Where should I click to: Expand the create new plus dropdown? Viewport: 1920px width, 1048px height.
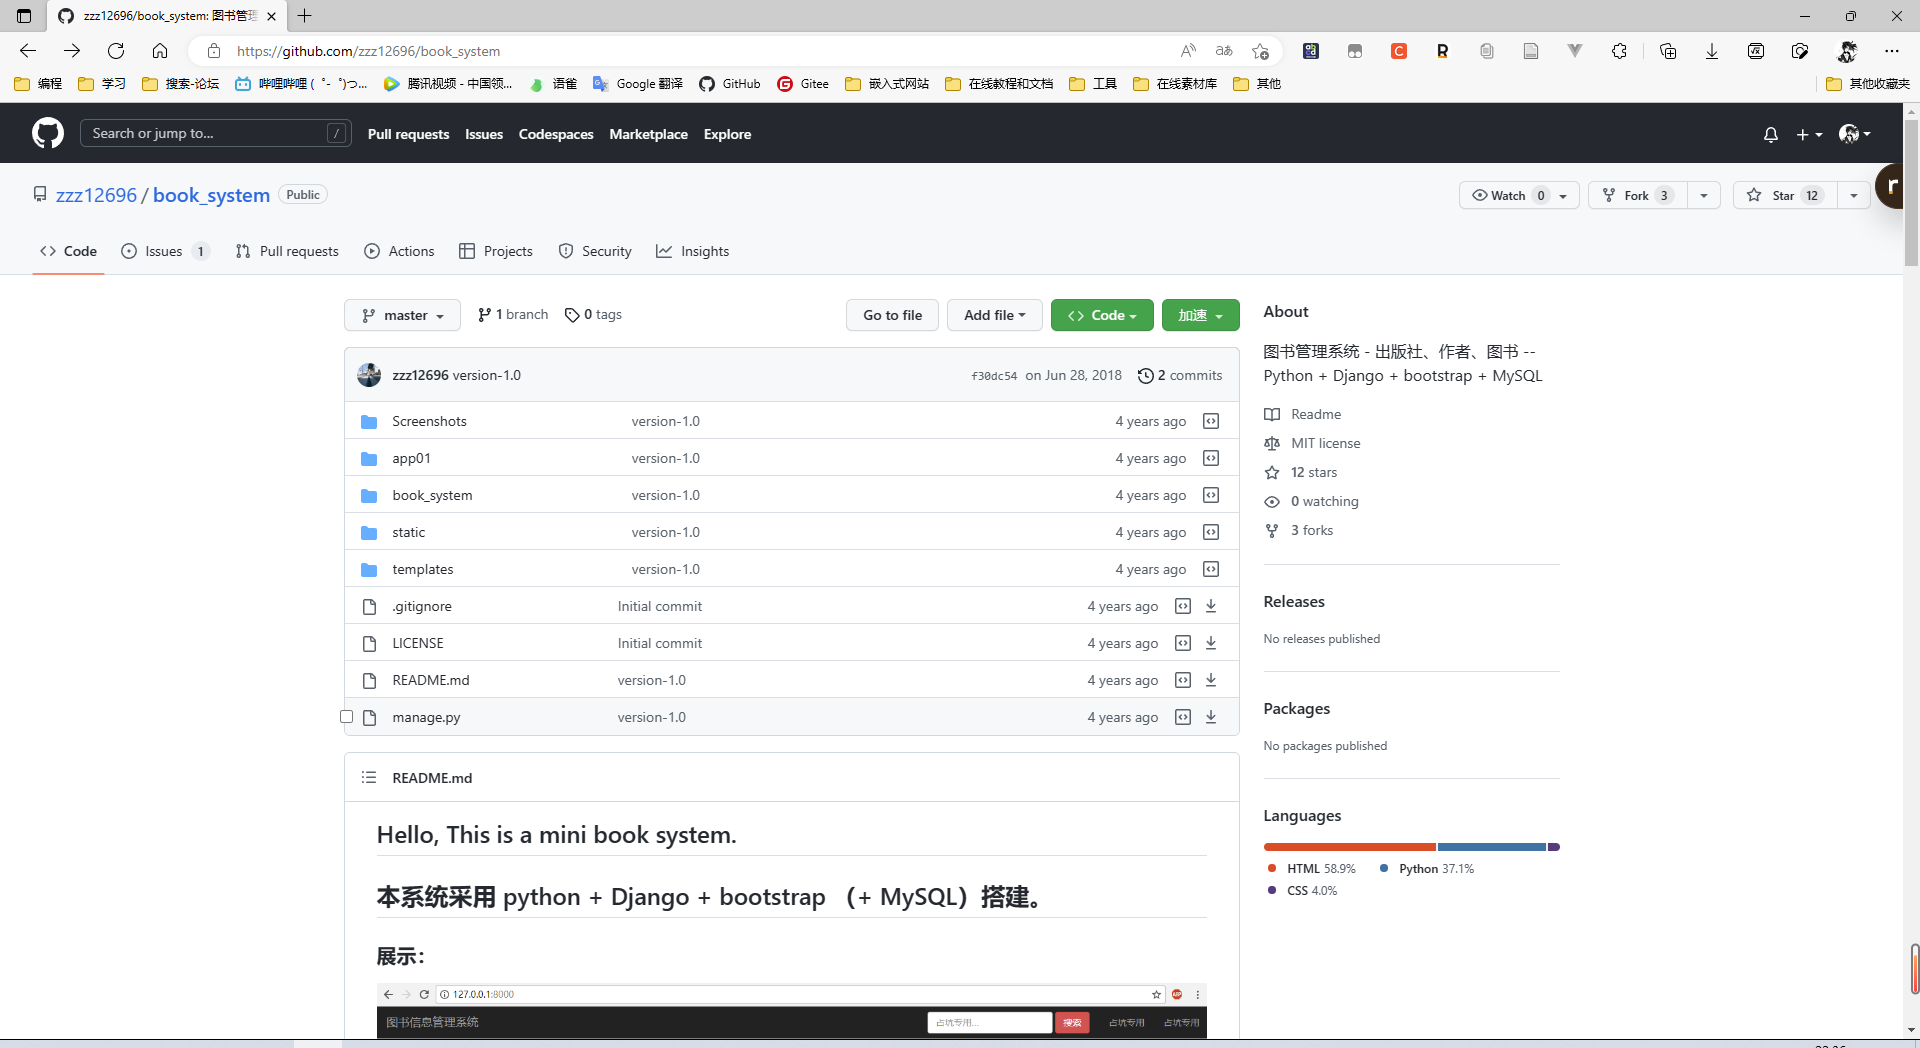(x=1809, y=134)
